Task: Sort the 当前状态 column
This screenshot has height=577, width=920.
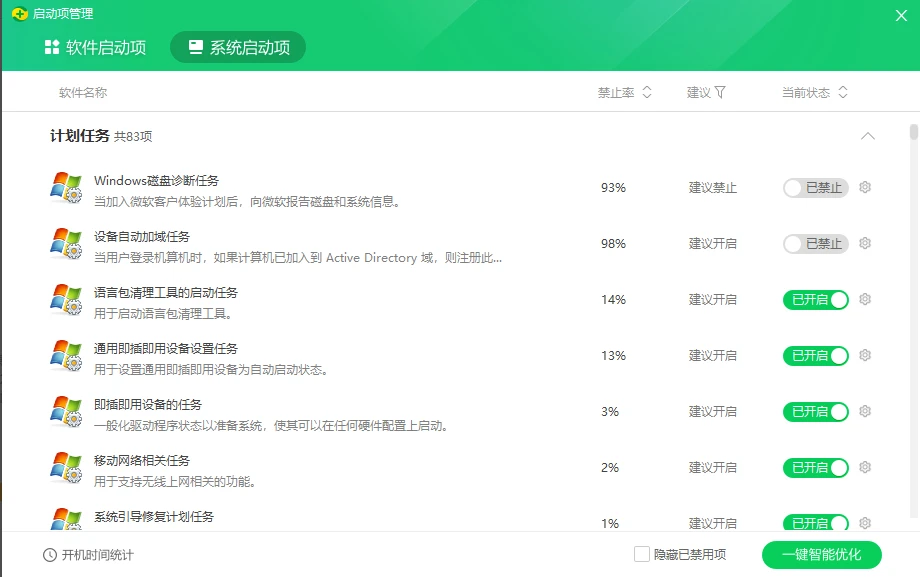Action: point(843,91)
